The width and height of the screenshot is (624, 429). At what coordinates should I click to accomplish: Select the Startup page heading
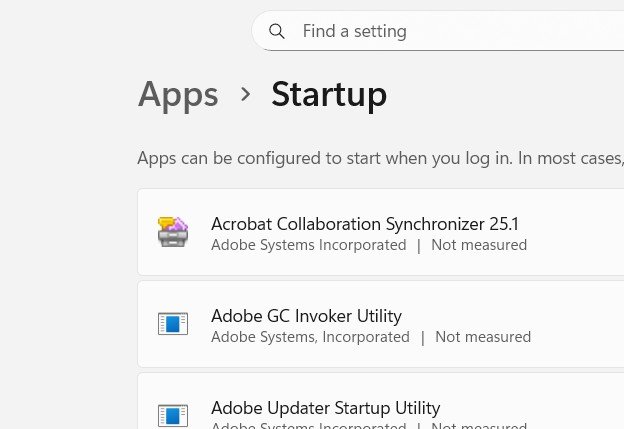click(x=329, y=94)
